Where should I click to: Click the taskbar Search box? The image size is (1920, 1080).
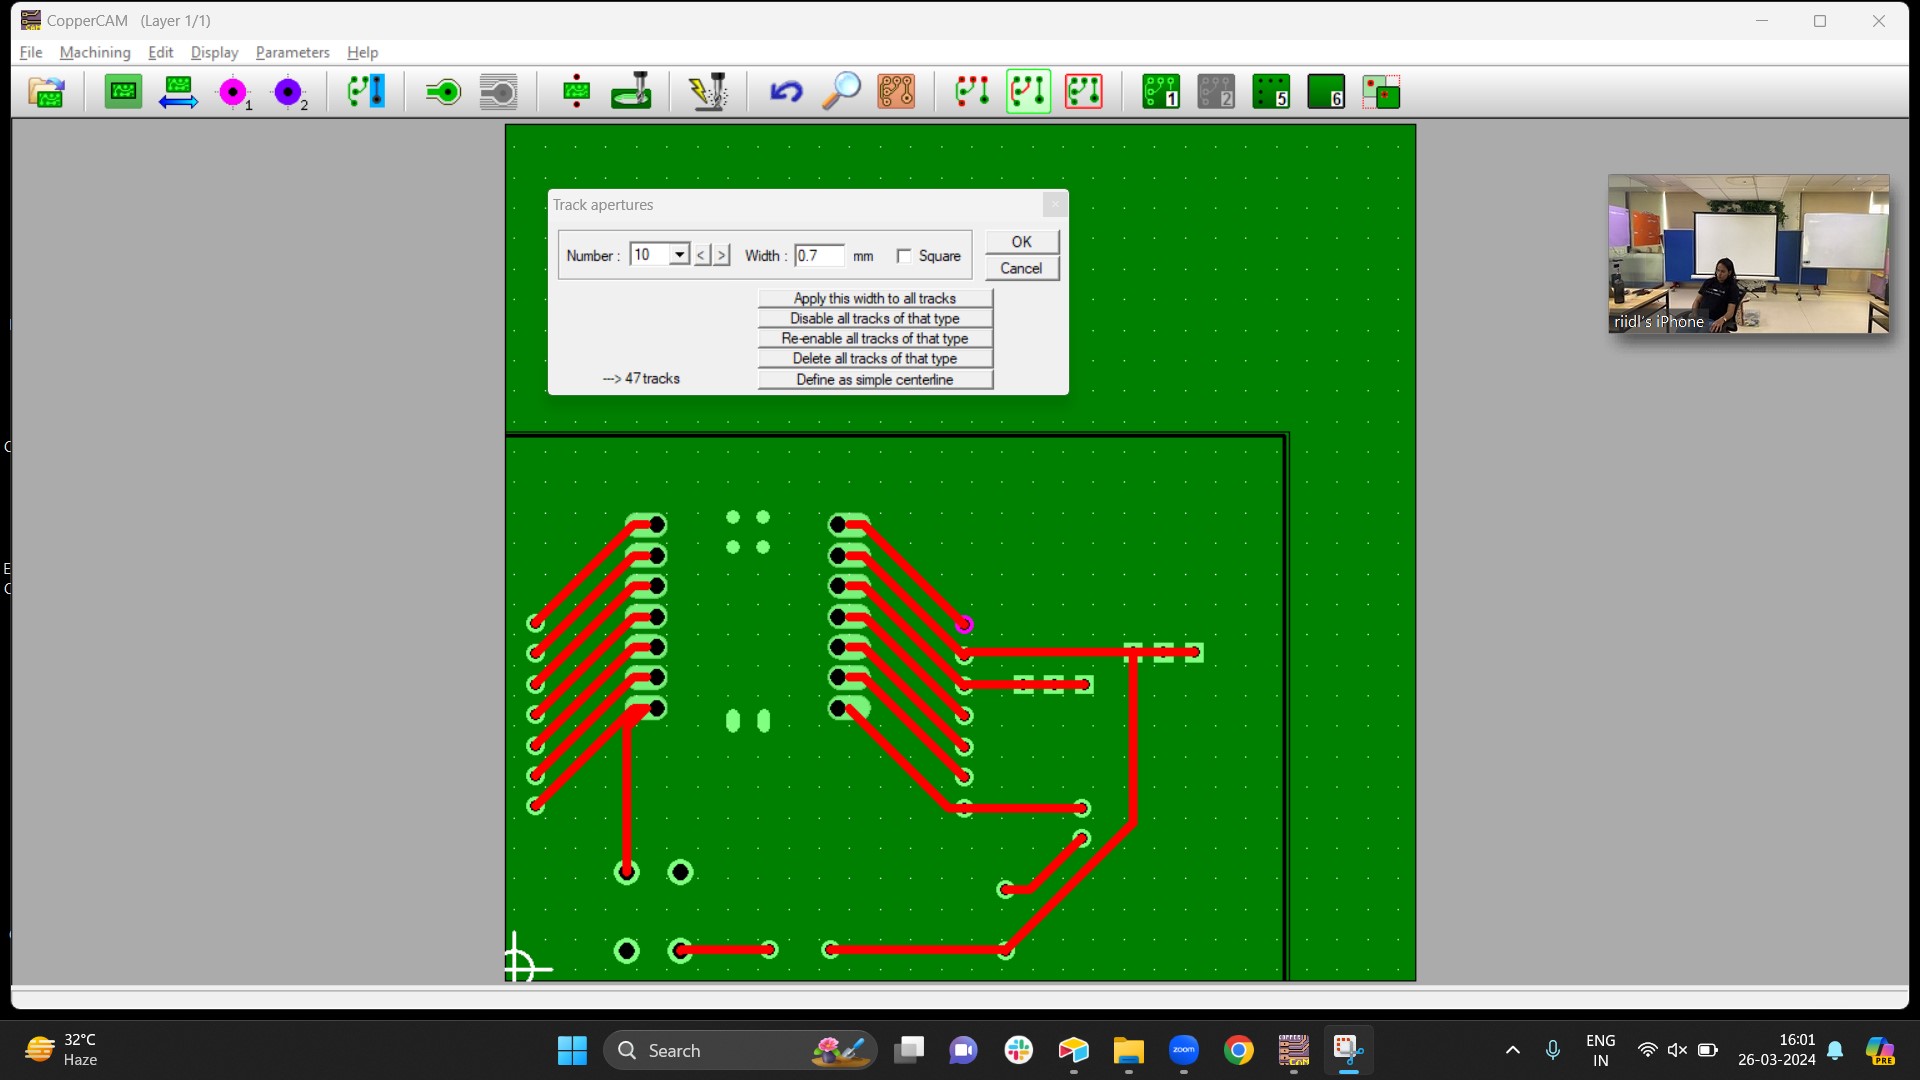coord(740,1050)
